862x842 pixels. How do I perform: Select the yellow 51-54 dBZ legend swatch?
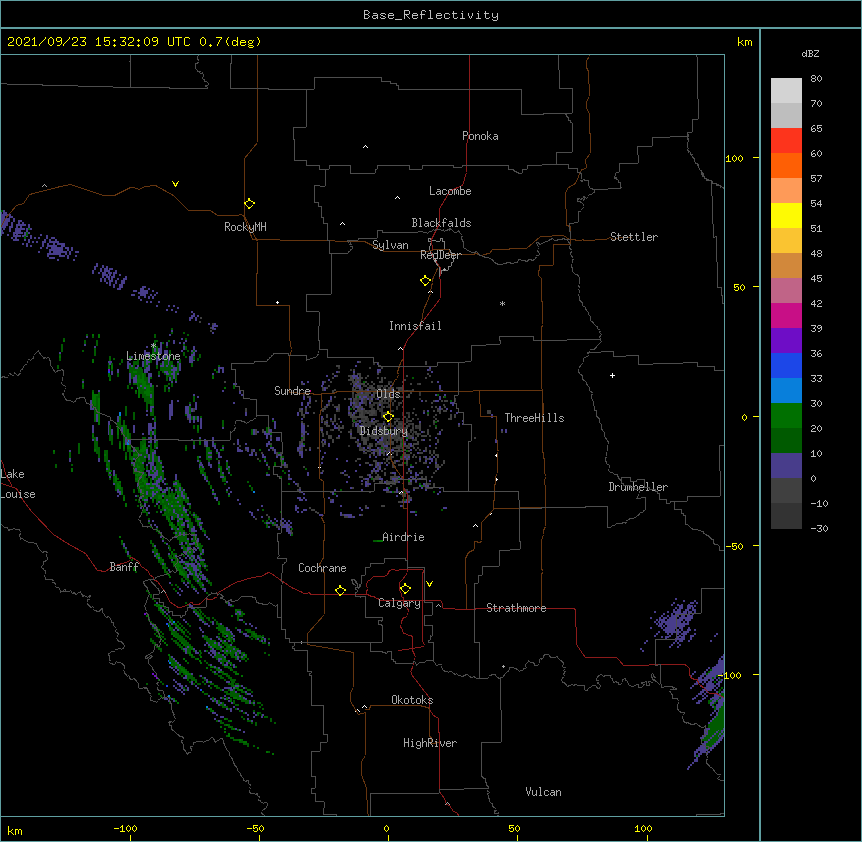[786, 215]
